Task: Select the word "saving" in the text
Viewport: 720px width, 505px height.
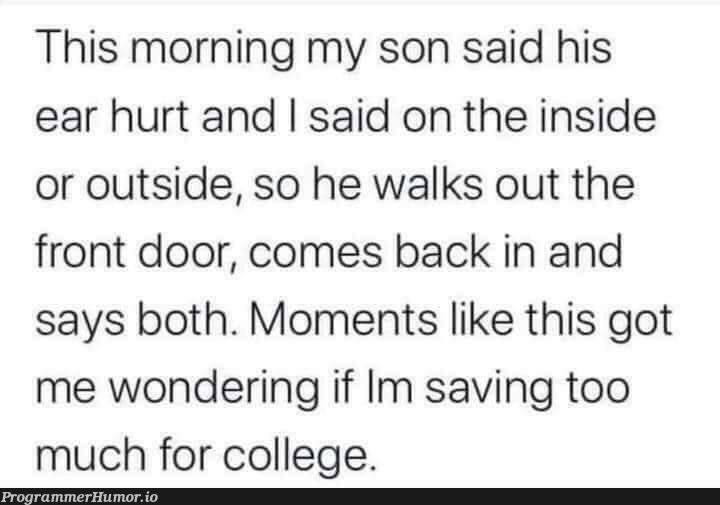Action: 489,389
